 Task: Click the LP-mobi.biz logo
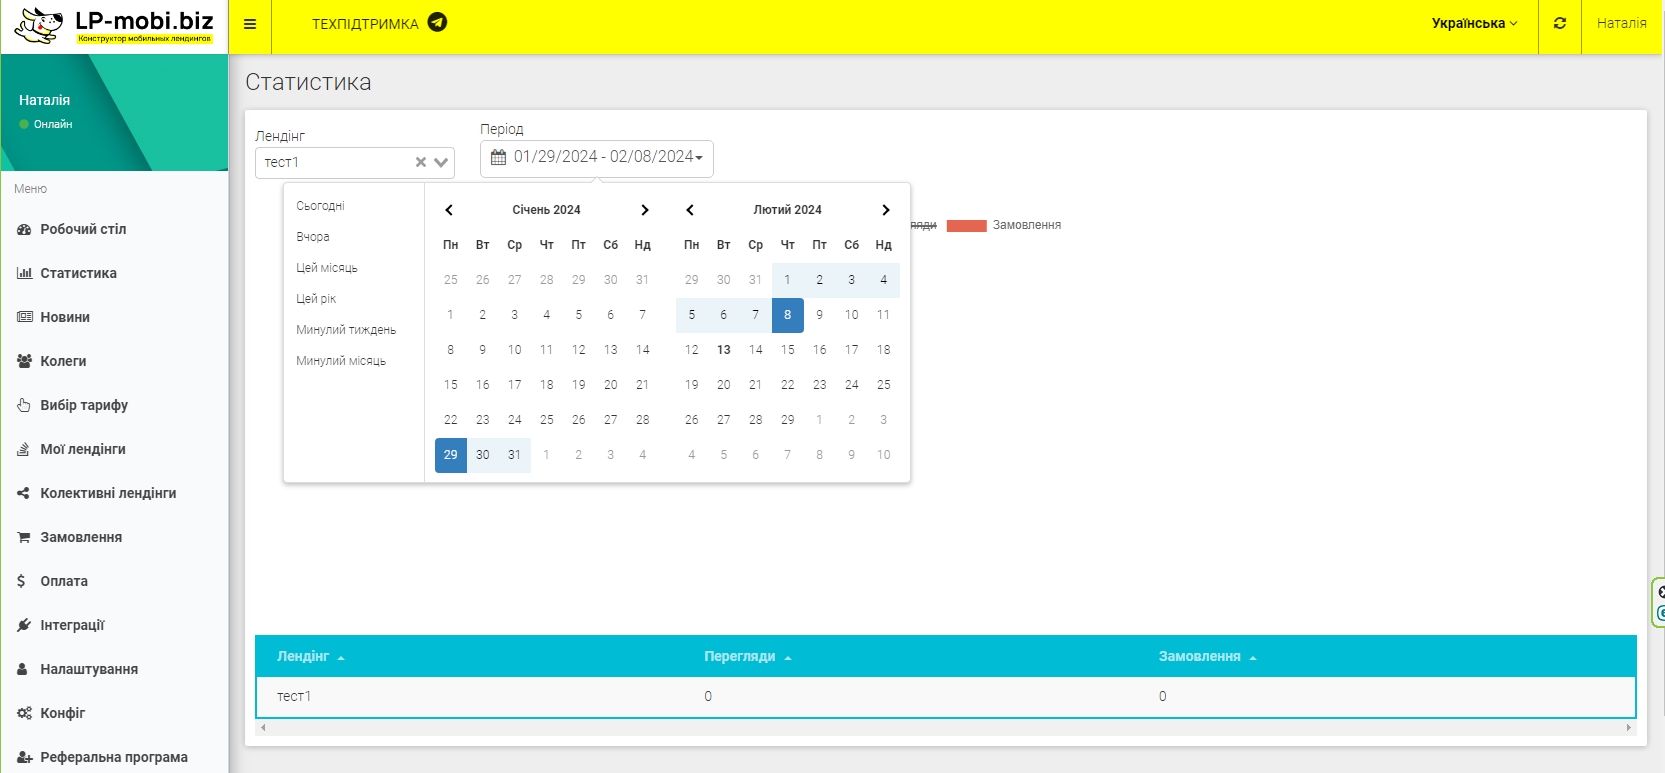(114, 27)
